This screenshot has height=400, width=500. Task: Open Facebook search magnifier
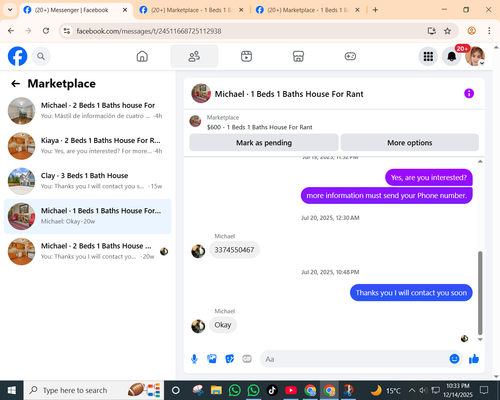click(x=41, y=56)
